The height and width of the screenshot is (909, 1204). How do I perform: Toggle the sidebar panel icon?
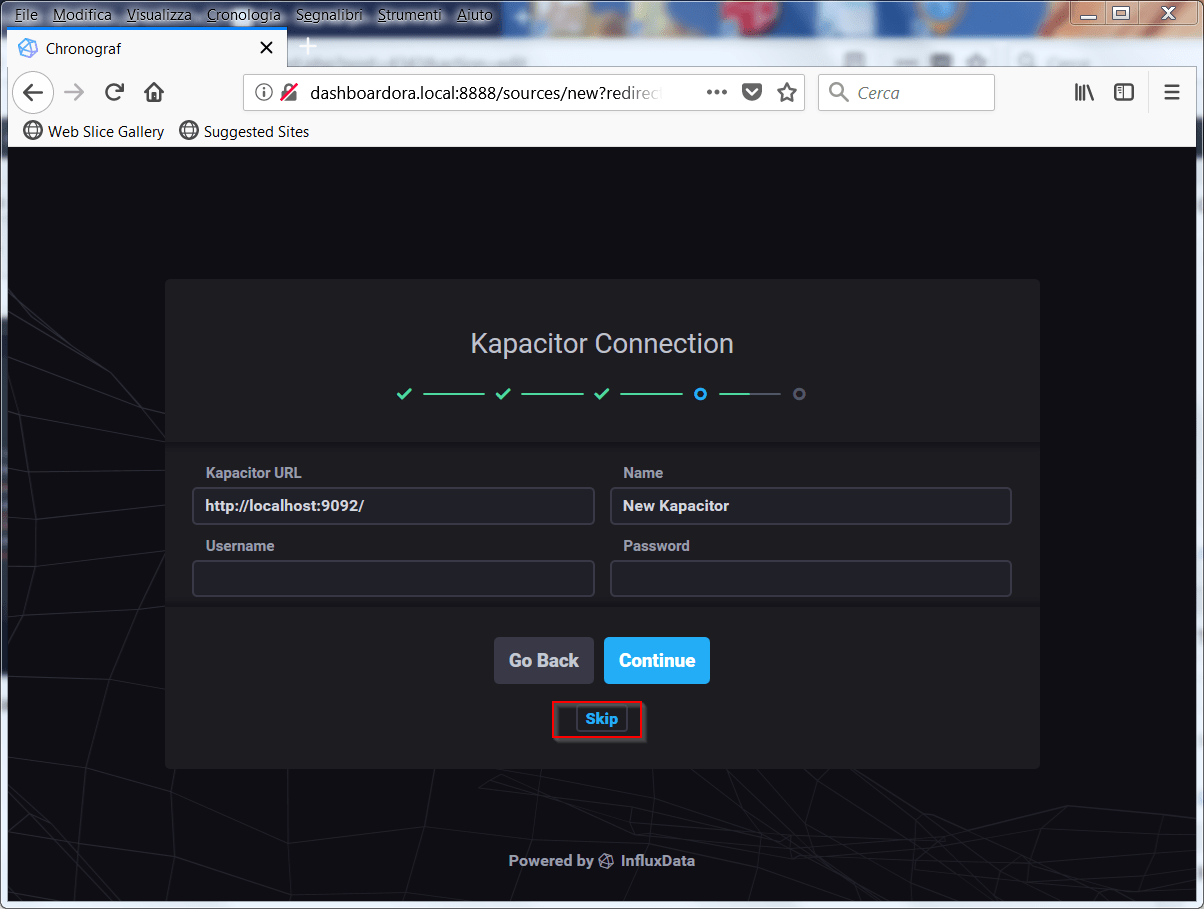[x=1124, y=93]
